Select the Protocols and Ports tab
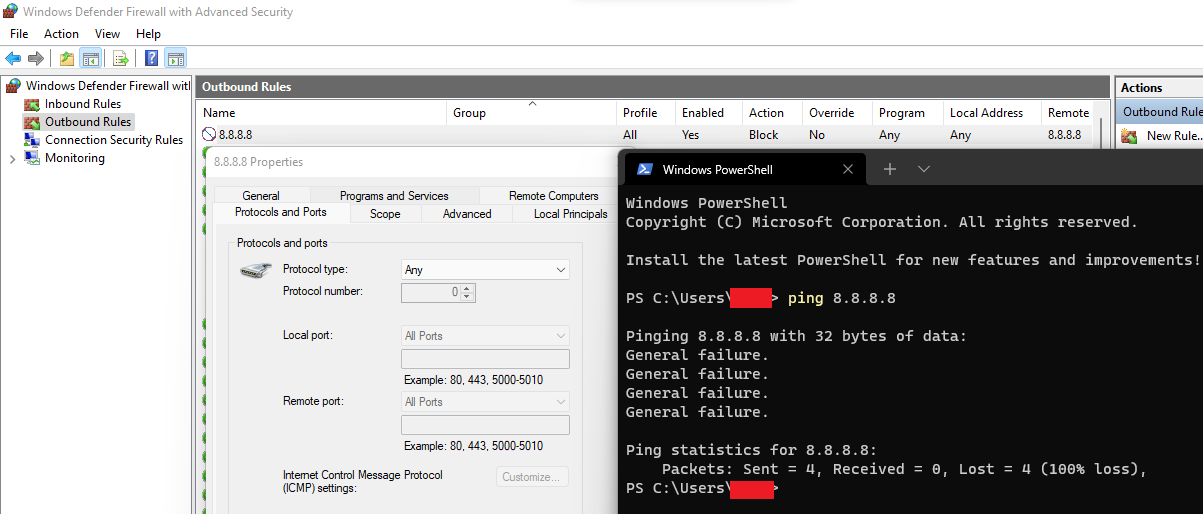Screen dimensions: 1203x514 click(x=281, y=213)
